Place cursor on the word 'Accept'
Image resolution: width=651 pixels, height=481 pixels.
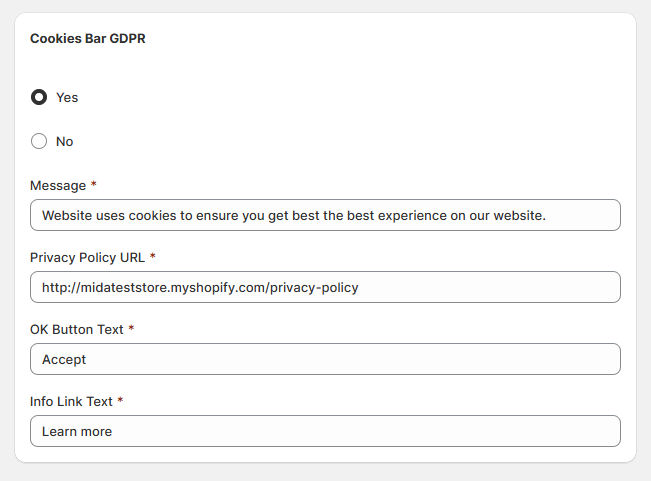click(64, 359)
